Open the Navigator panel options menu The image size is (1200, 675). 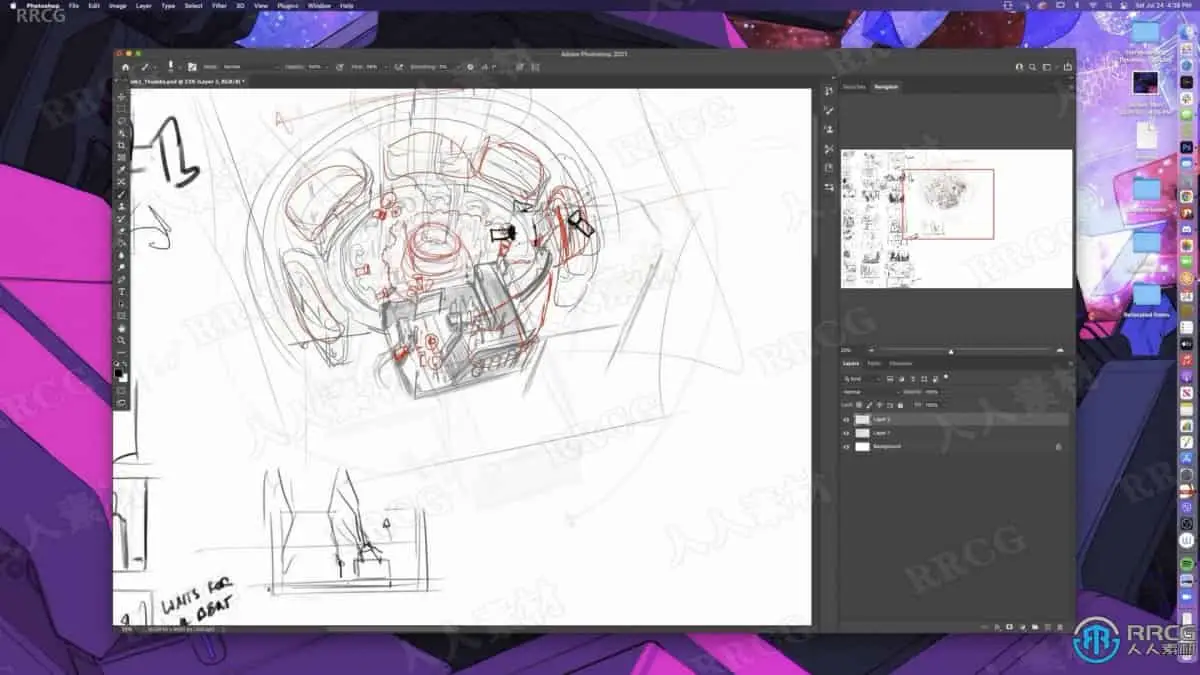click(1069, 86)
